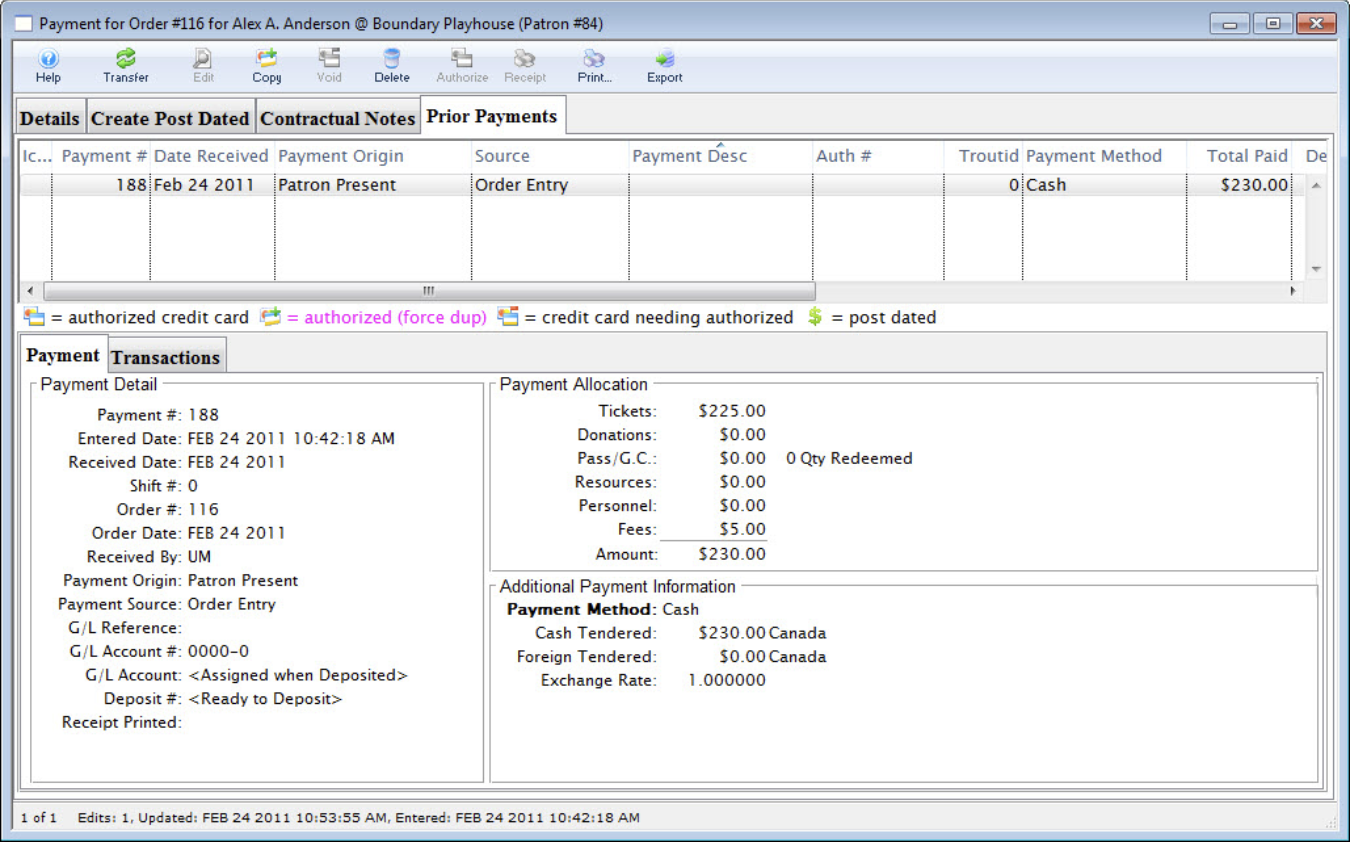
Task: Click the Ic... column header
Action: [36, 156]
